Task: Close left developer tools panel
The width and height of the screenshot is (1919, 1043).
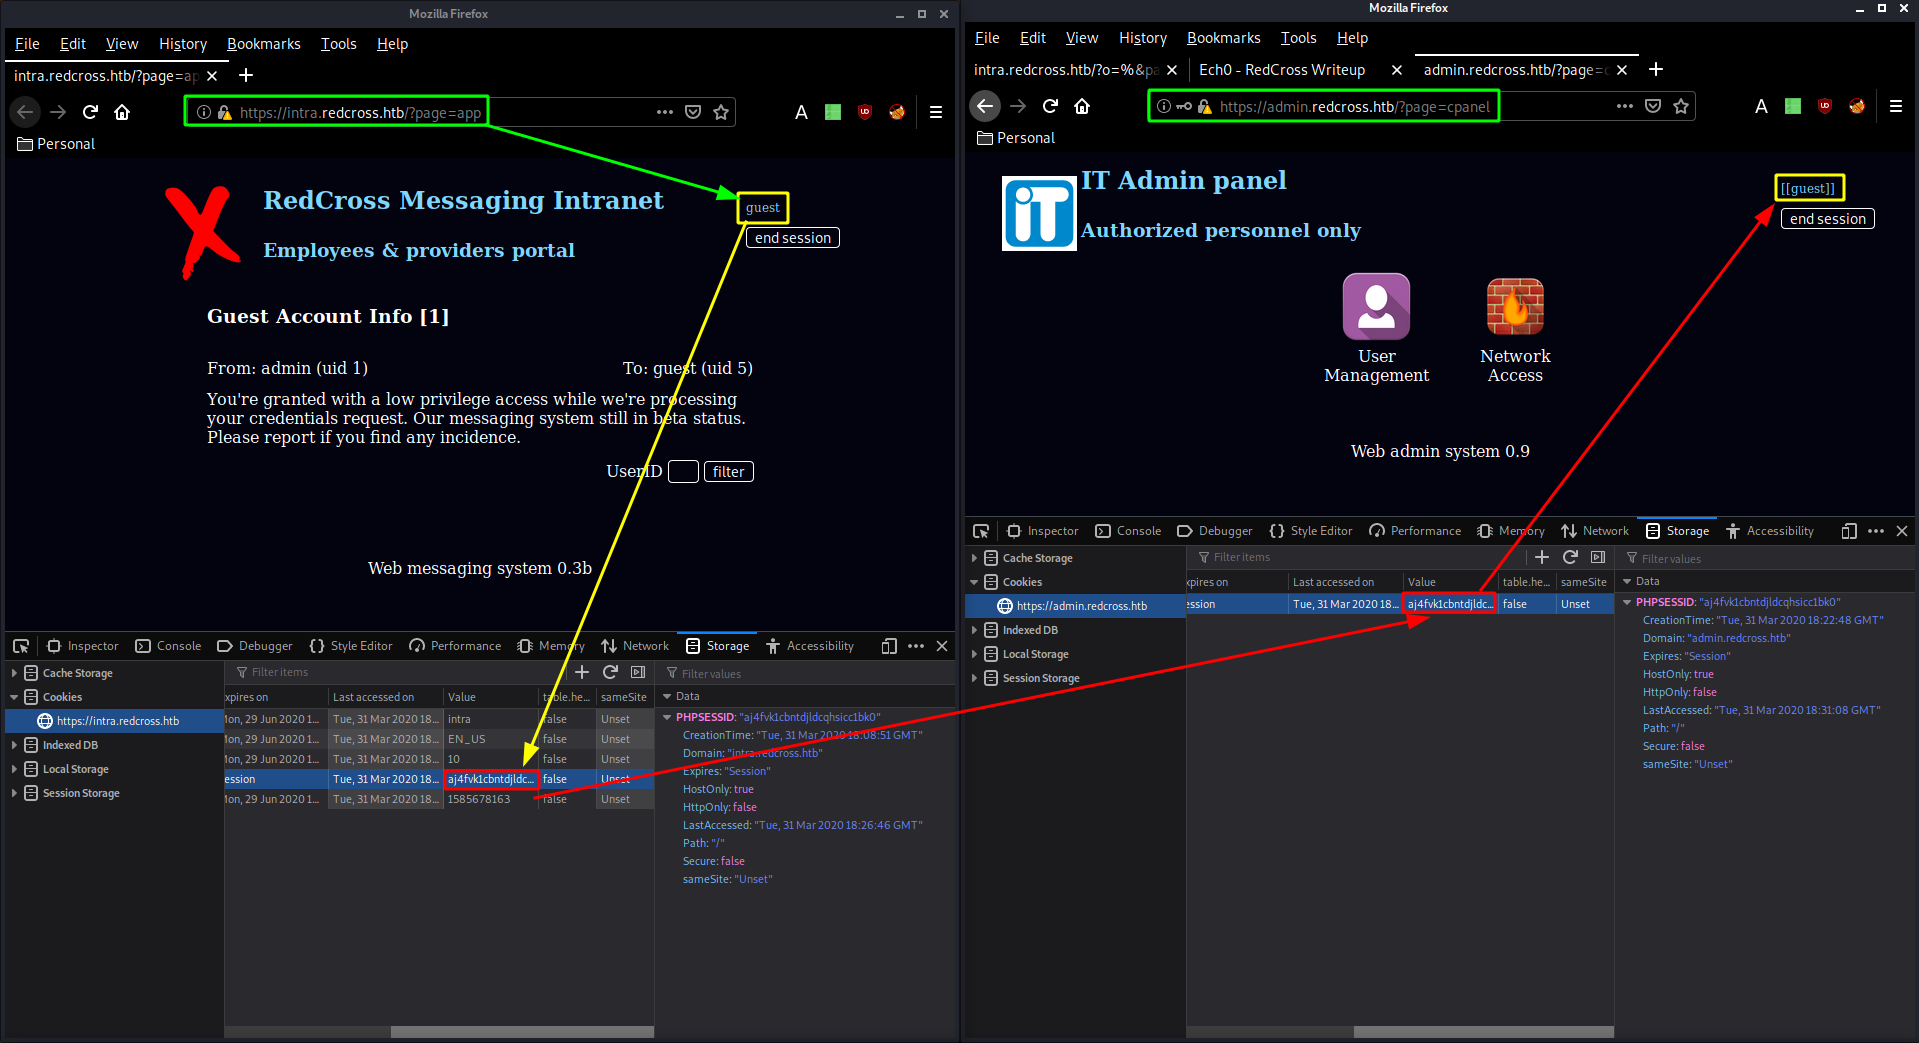Action: (x=942, y=646)
